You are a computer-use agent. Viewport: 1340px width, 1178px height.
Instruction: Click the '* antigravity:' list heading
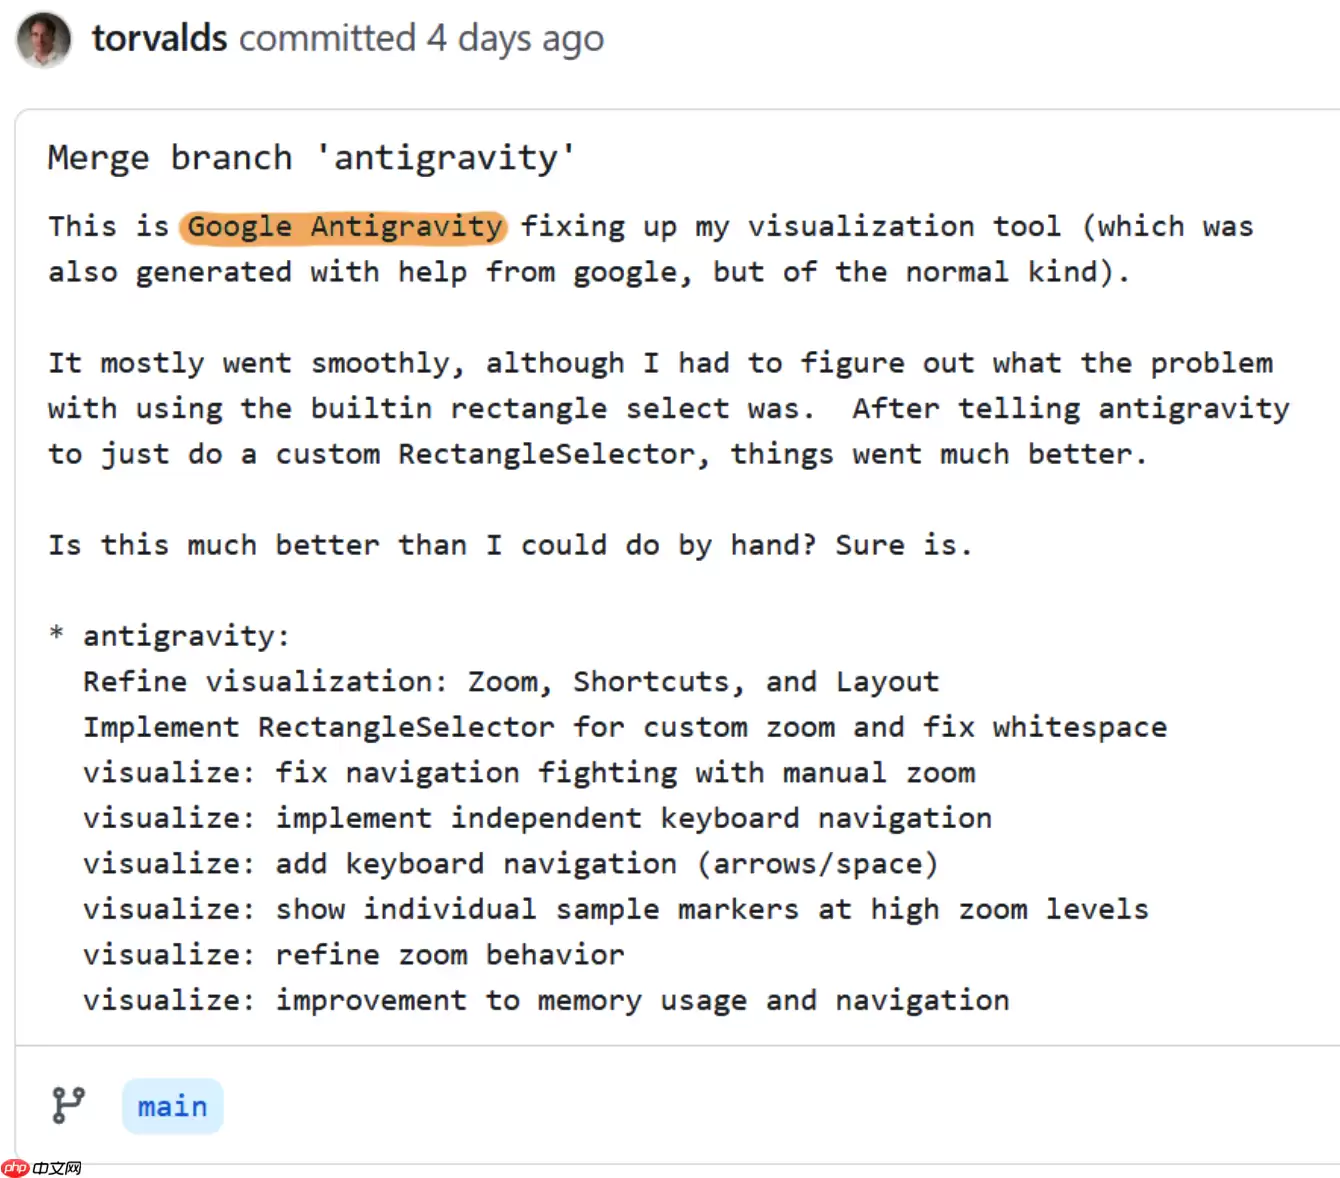(170, 635)
